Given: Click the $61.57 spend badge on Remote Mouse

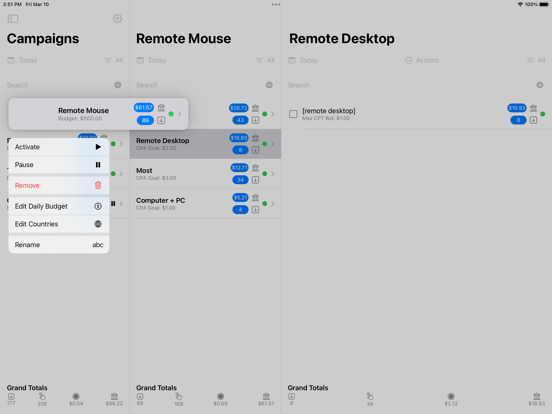Looking at the screenshot, I should (144, 107).
